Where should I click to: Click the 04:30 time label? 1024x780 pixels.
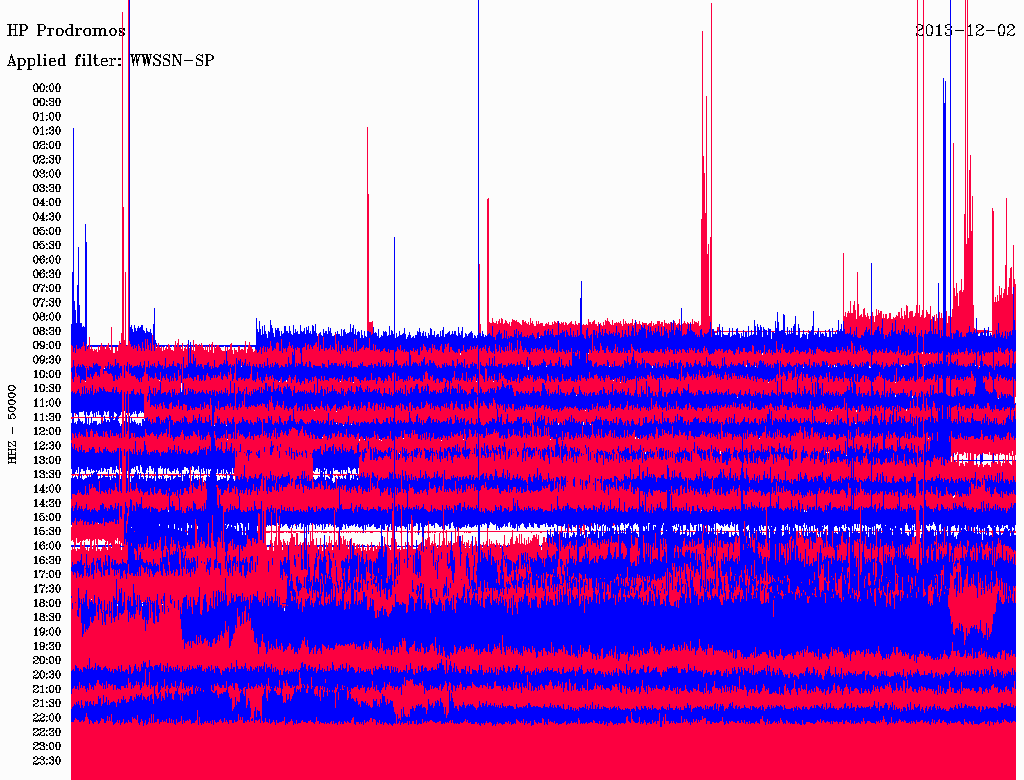[x=47, y=216]
